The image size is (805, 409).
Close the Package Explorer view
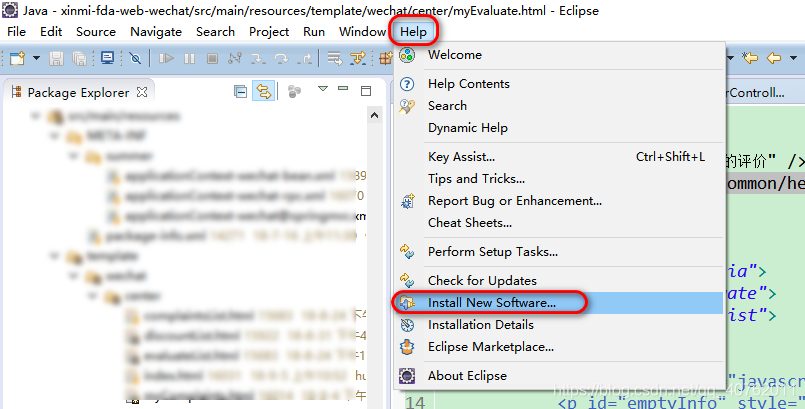click(x=142, y=92)
